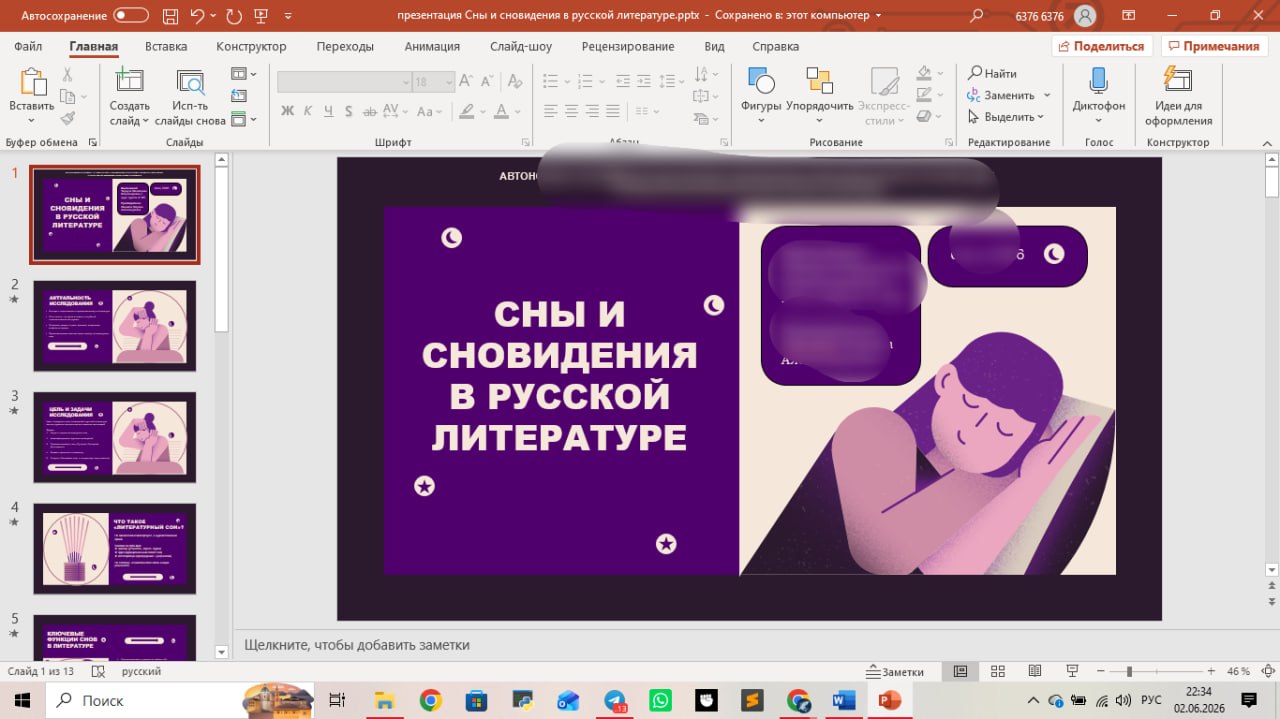The width and height of the screenshot is (1280, 719).
Task: Switch to Slide Sorter view icon
Action: click(997, 672)
